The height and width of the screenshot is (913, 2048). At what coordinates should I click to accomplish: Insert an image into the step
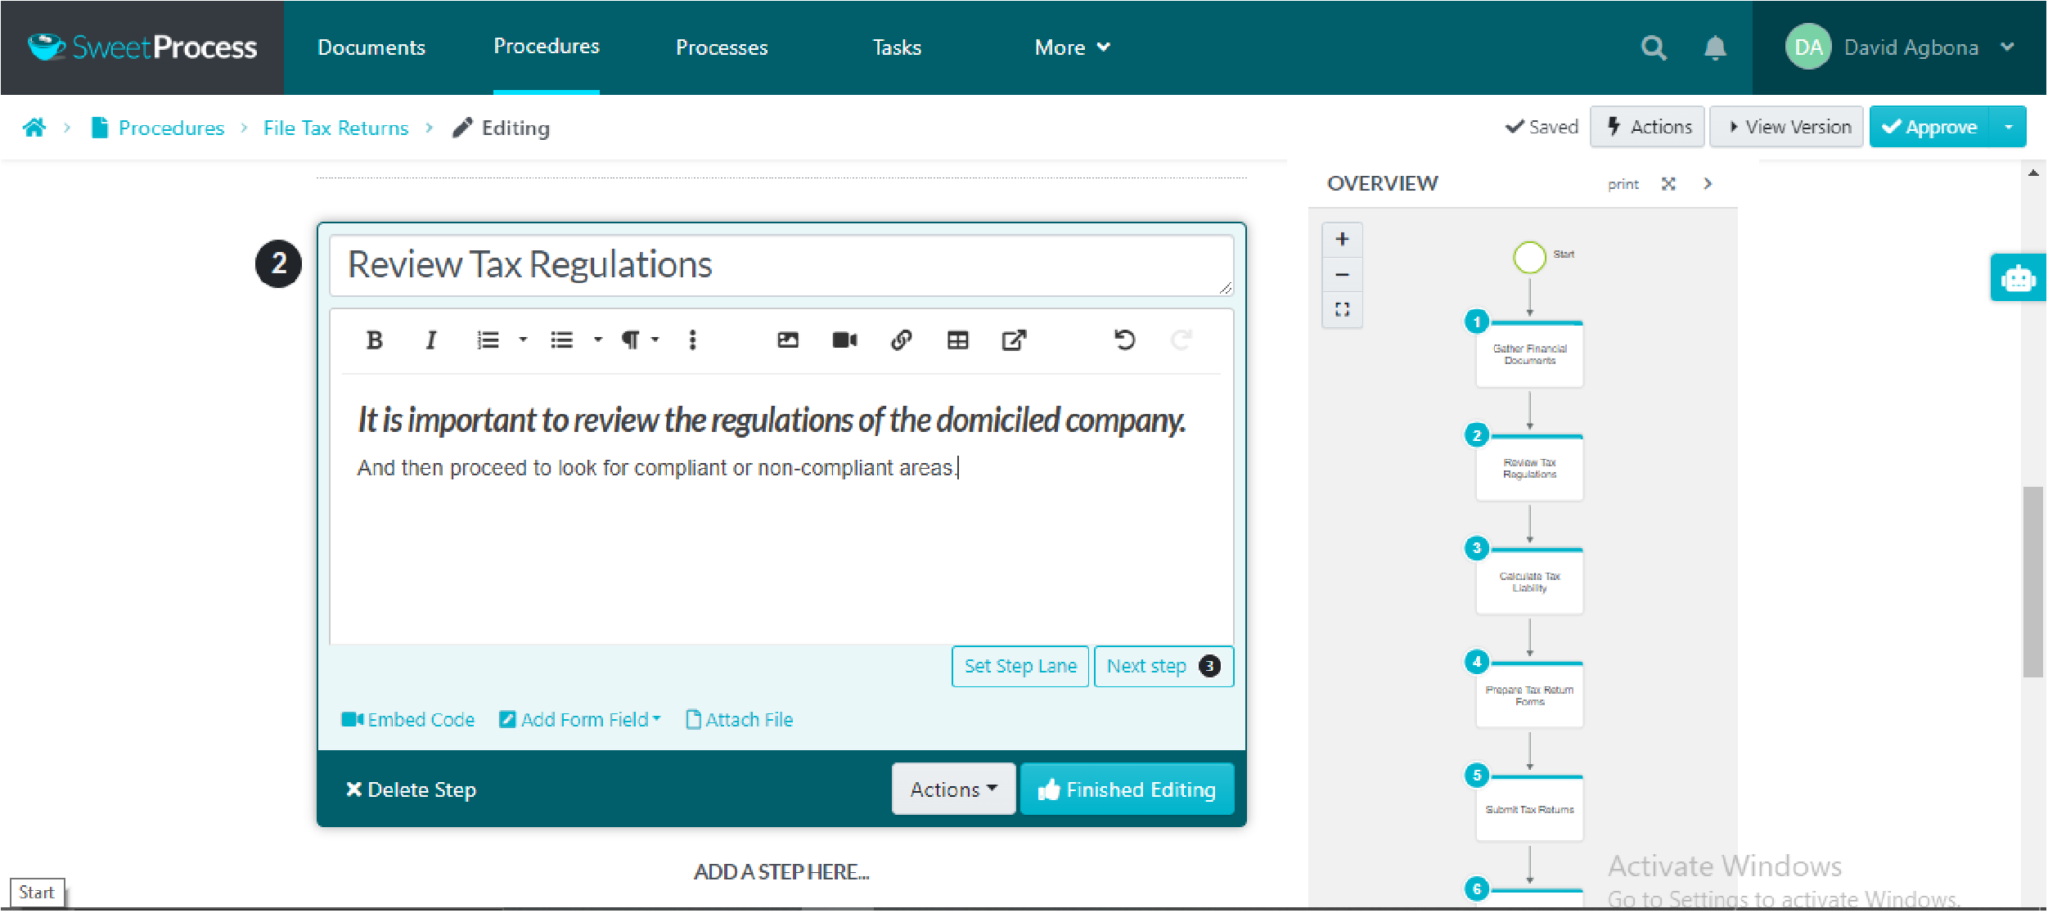point(788,341)
